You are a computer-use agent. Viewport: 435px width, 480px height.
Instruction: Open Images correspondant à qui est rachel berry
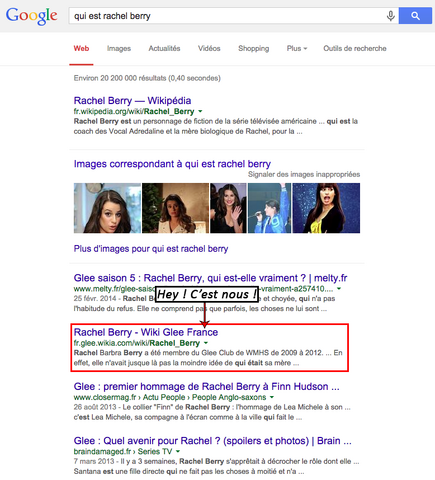point(172,164)
